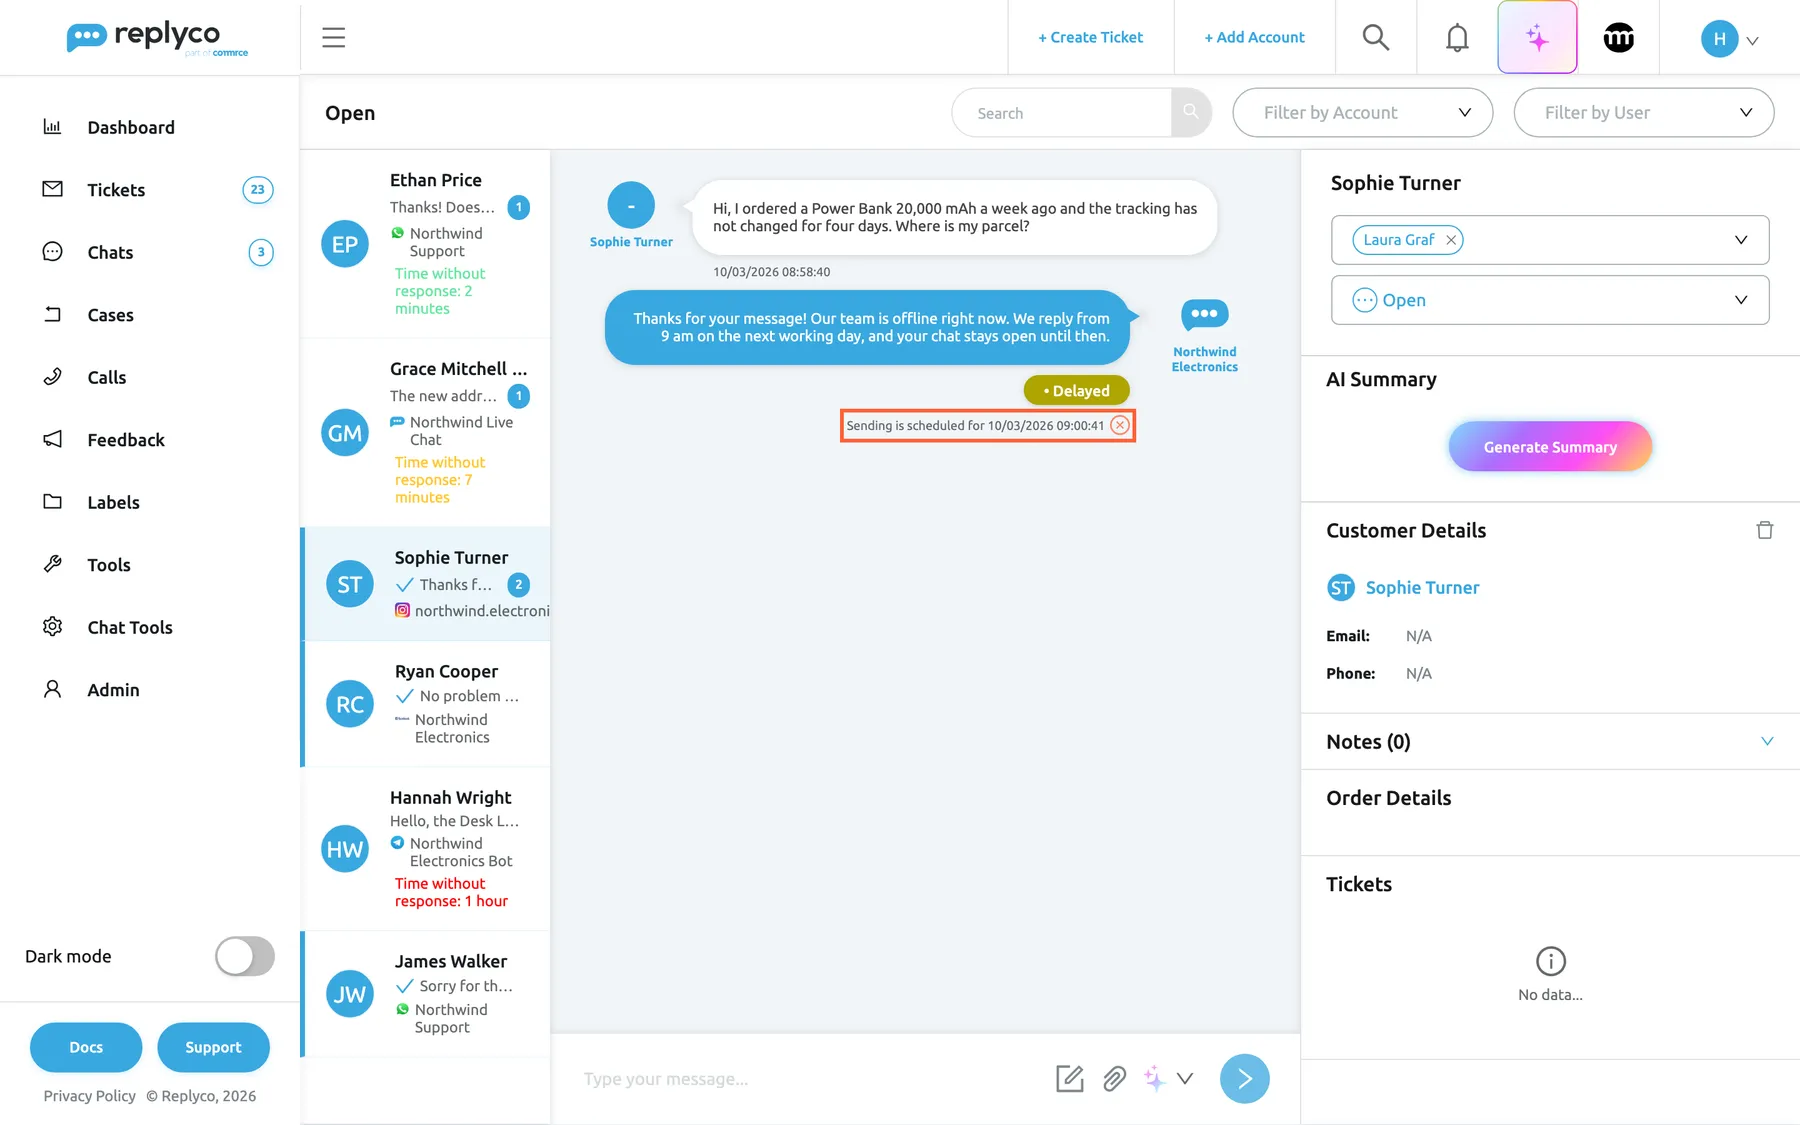Viewport: 1800px width, 1125px height.
Task: Open Chats in sidebar
Action: pyautogui.click(x=110, y=252)
